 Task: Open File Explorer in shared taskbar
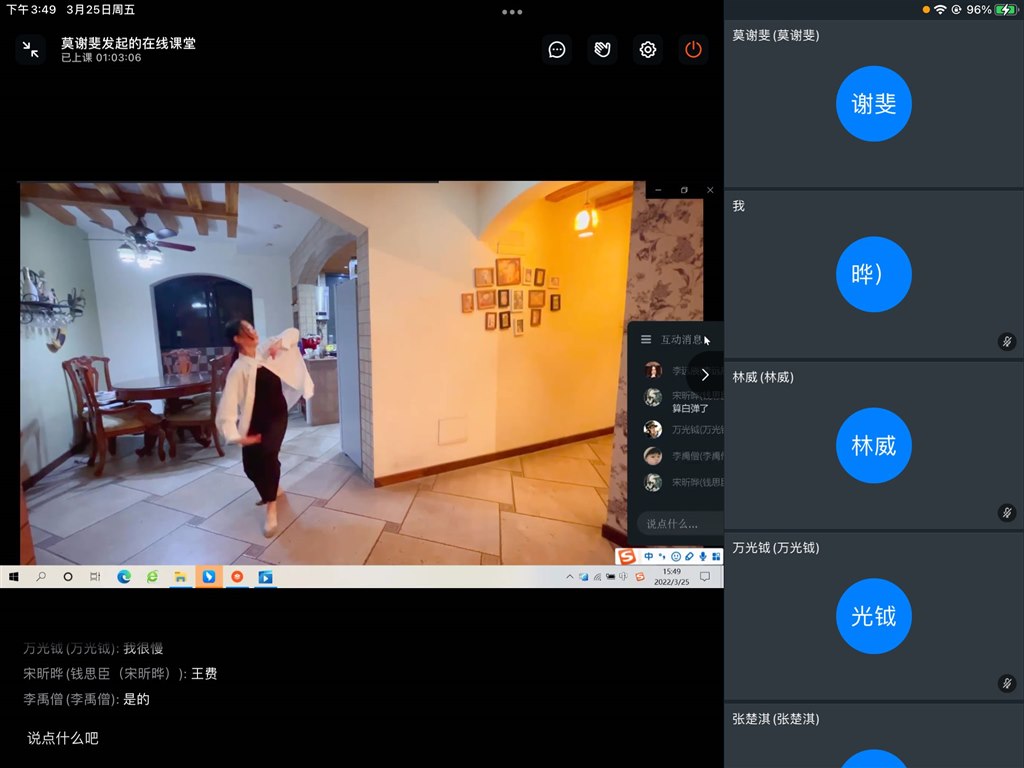(180, 577)
